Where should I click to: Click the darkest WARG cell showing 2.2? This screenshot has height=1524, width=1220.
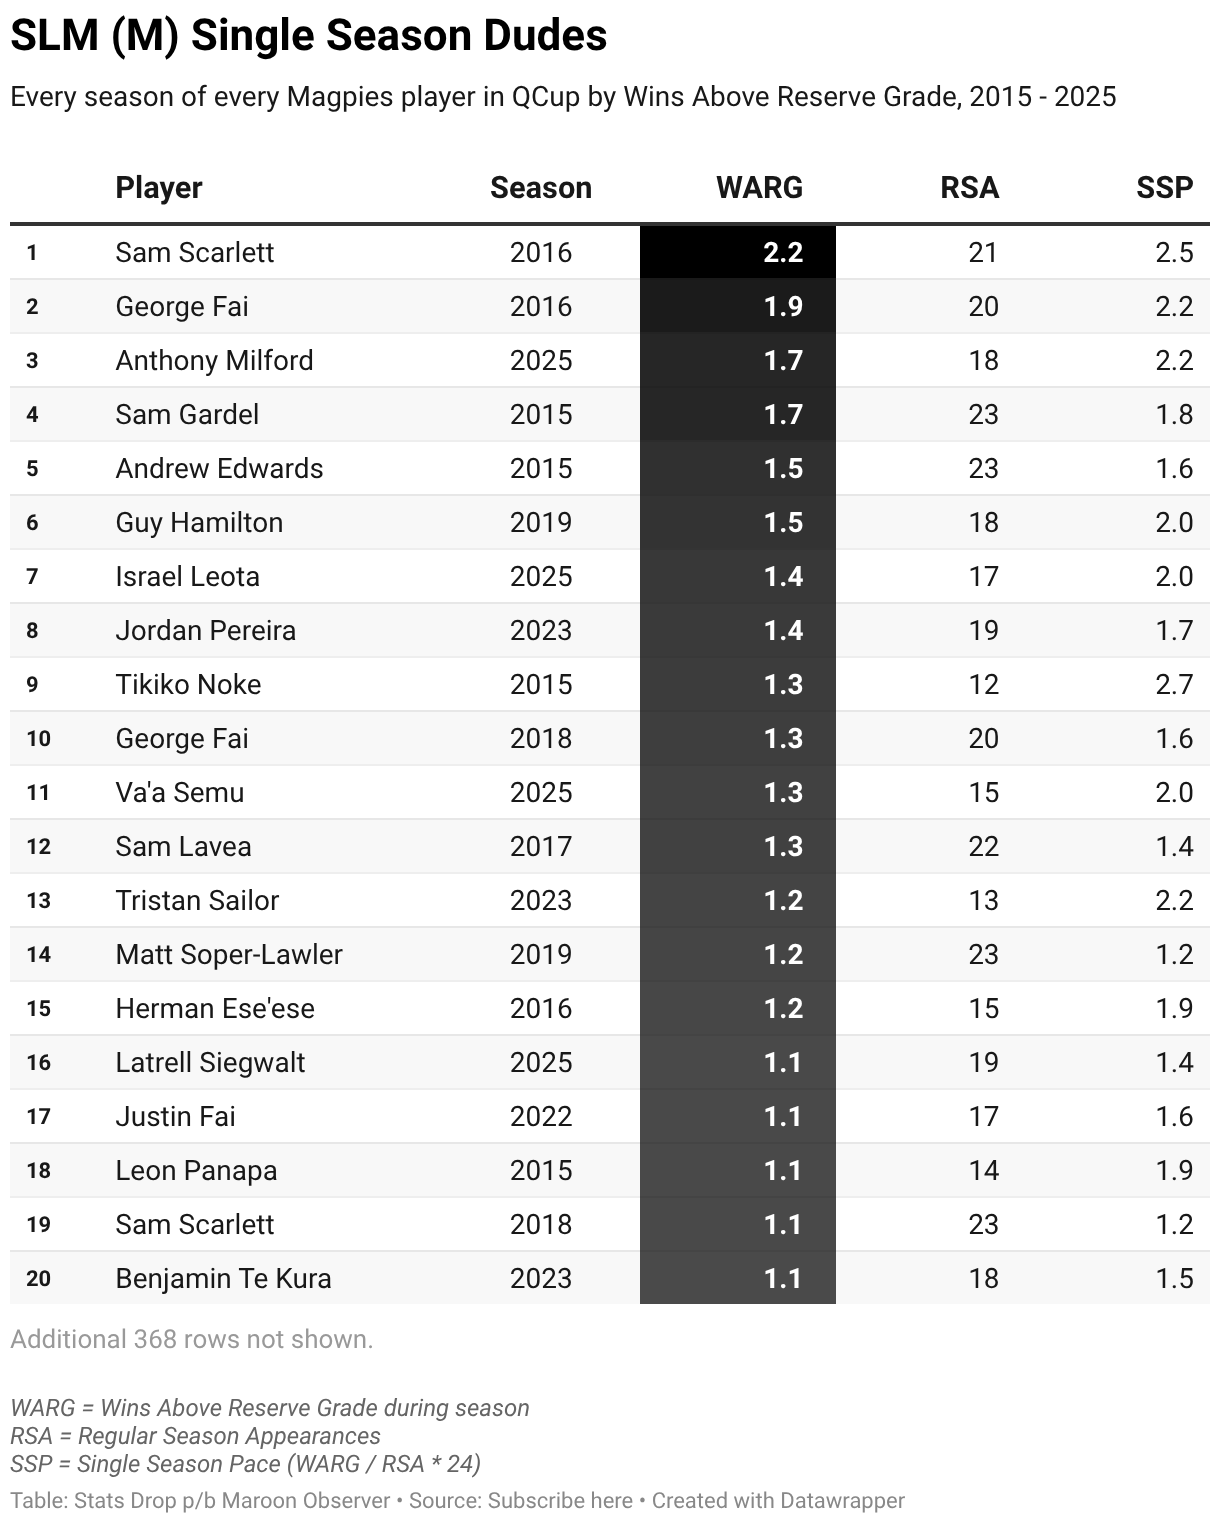click(738, 252)
